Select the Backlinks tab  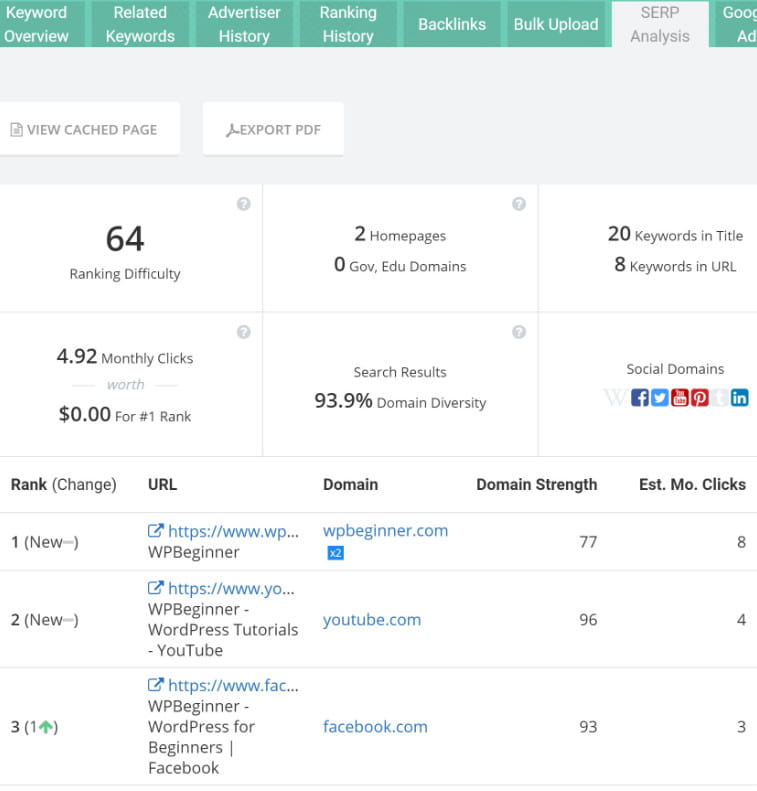(x=452, y=24)
